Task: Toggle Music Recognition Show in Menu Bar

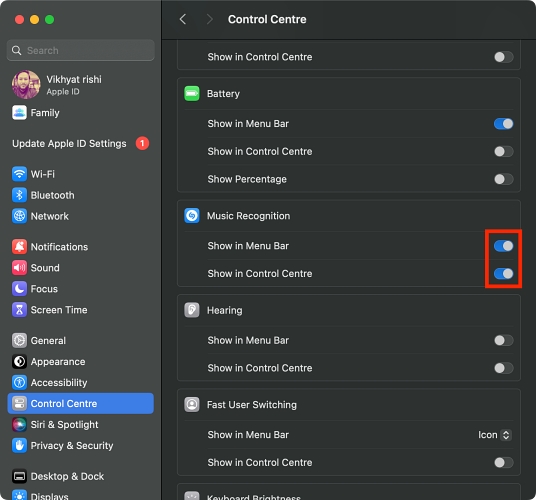Action: (x=503, y=246)
